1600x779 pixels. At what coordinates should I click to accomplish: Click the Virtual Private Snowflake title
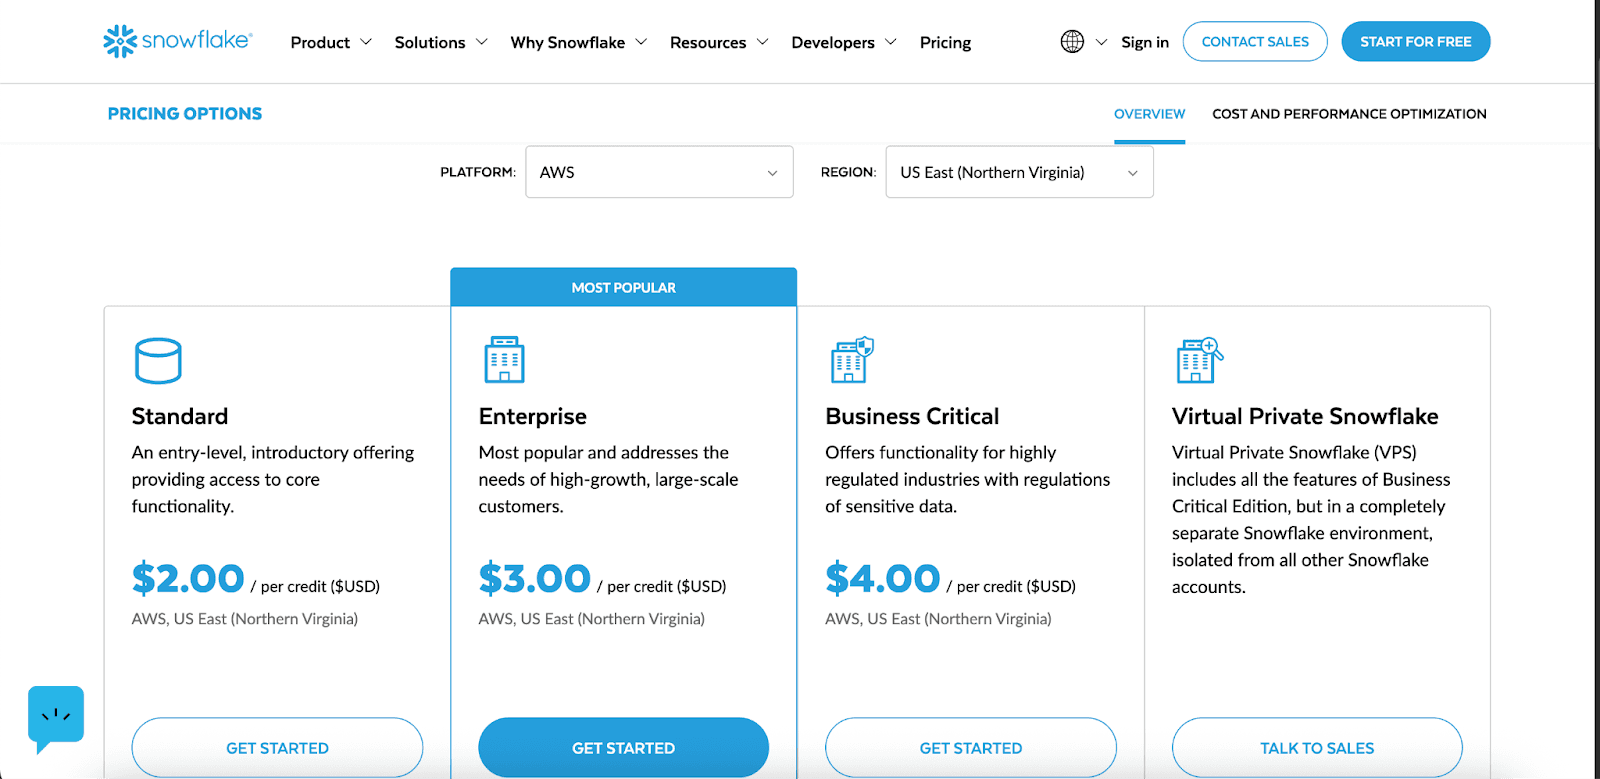click(x=1305, y=416)
